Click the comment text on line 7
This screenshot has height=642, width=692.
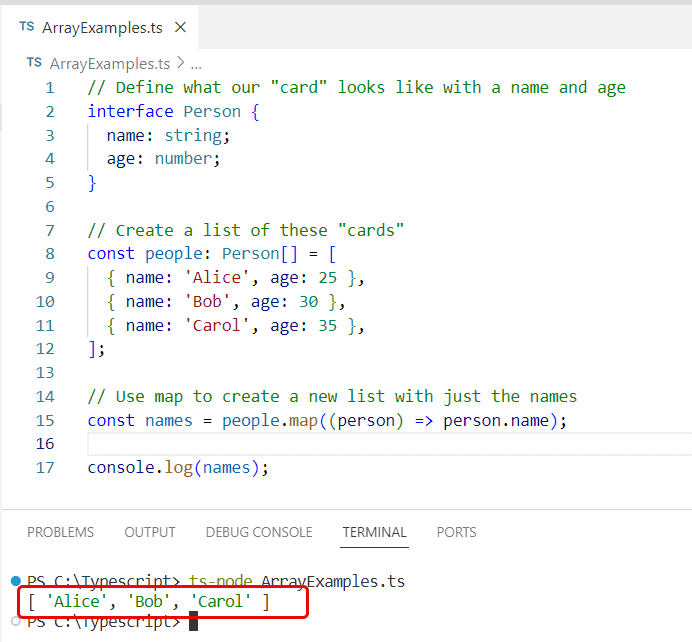click(245, 230)
